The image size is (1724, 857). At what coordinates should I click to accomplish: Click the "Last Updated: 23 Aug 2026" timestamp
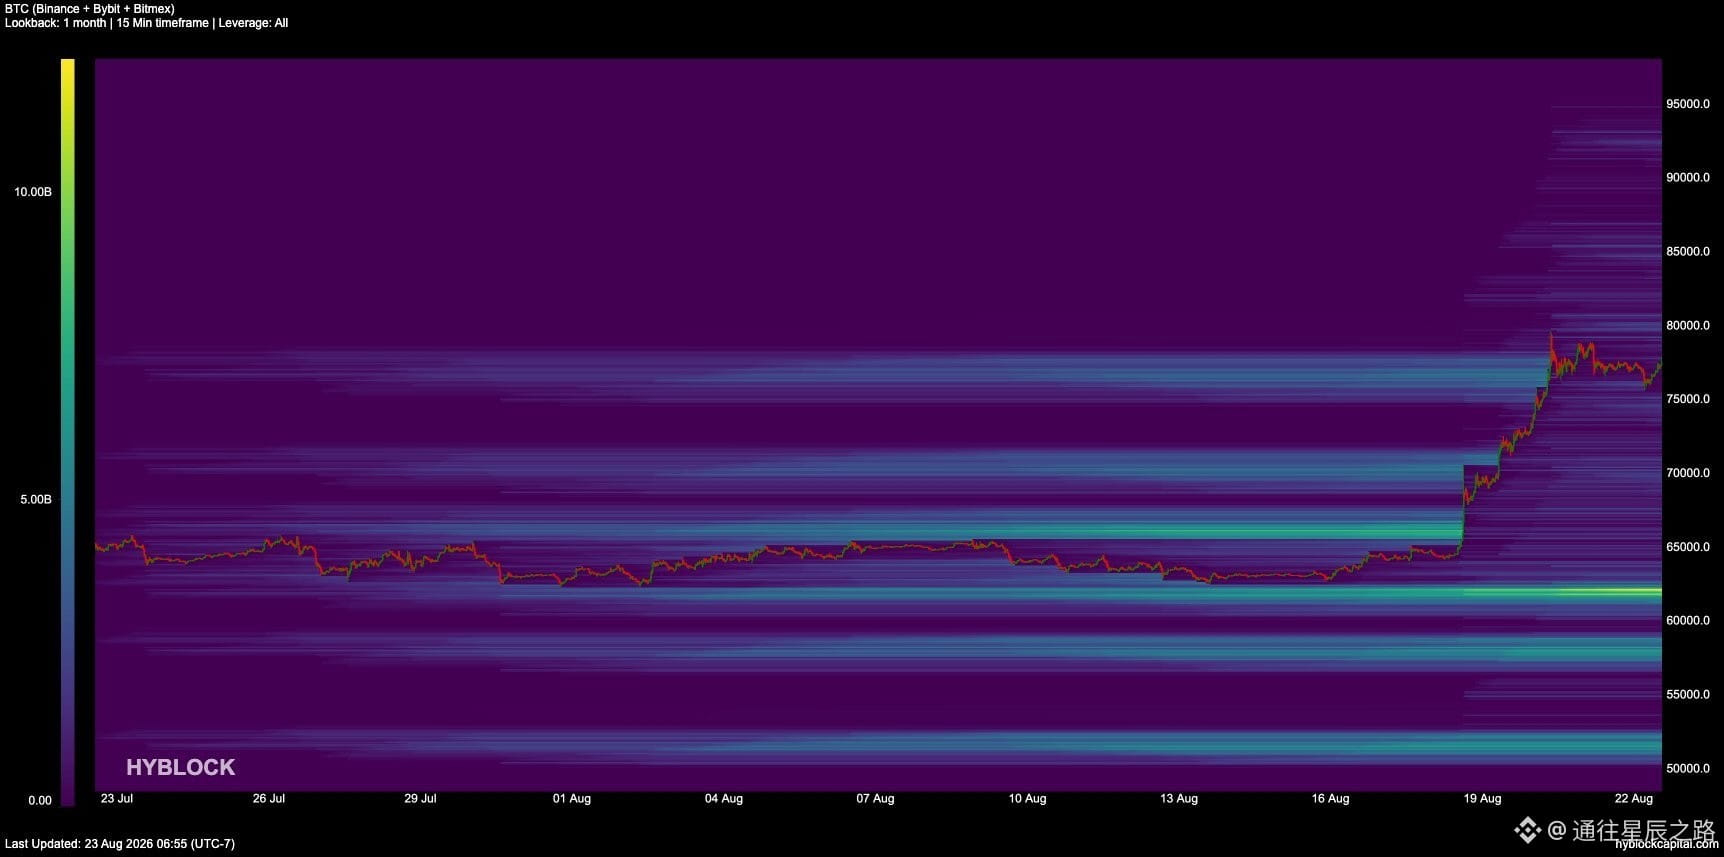pyautogui.click(x=120, y=844)
